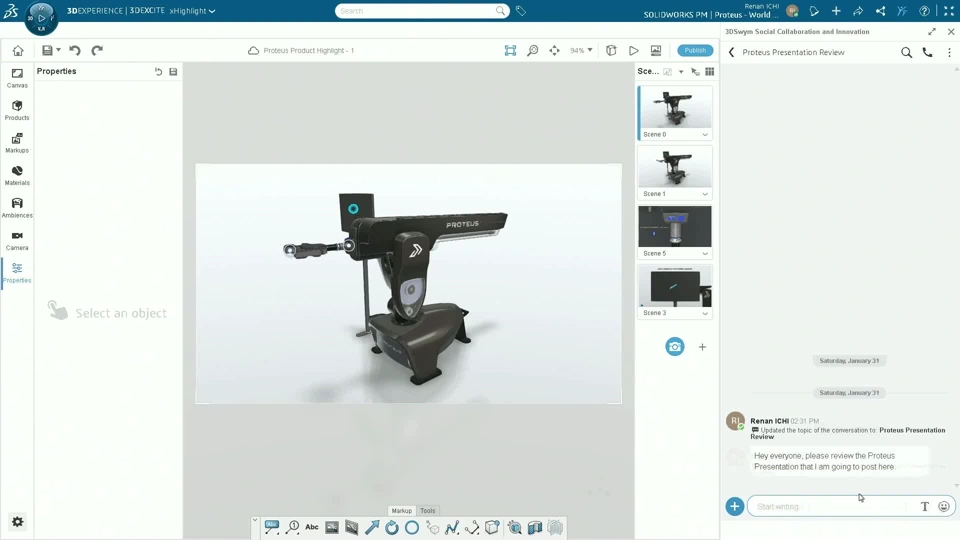
Task: Click the tag icon next to search
Action: (x=521, y=10)
